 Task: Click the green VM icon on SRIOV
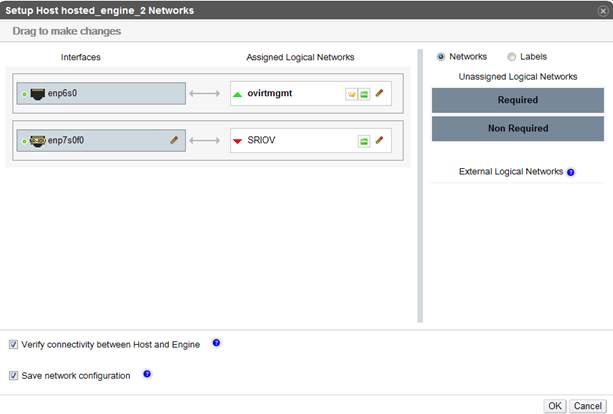click(364, 141)
